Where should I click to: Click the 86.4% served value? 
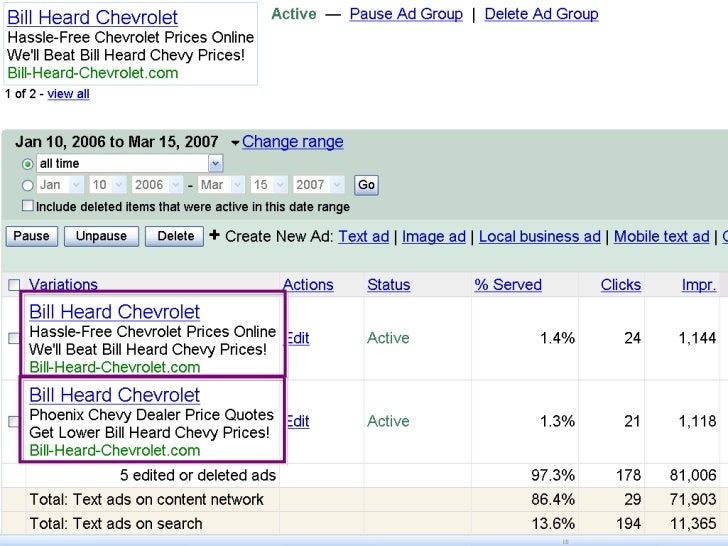[553, 499]
